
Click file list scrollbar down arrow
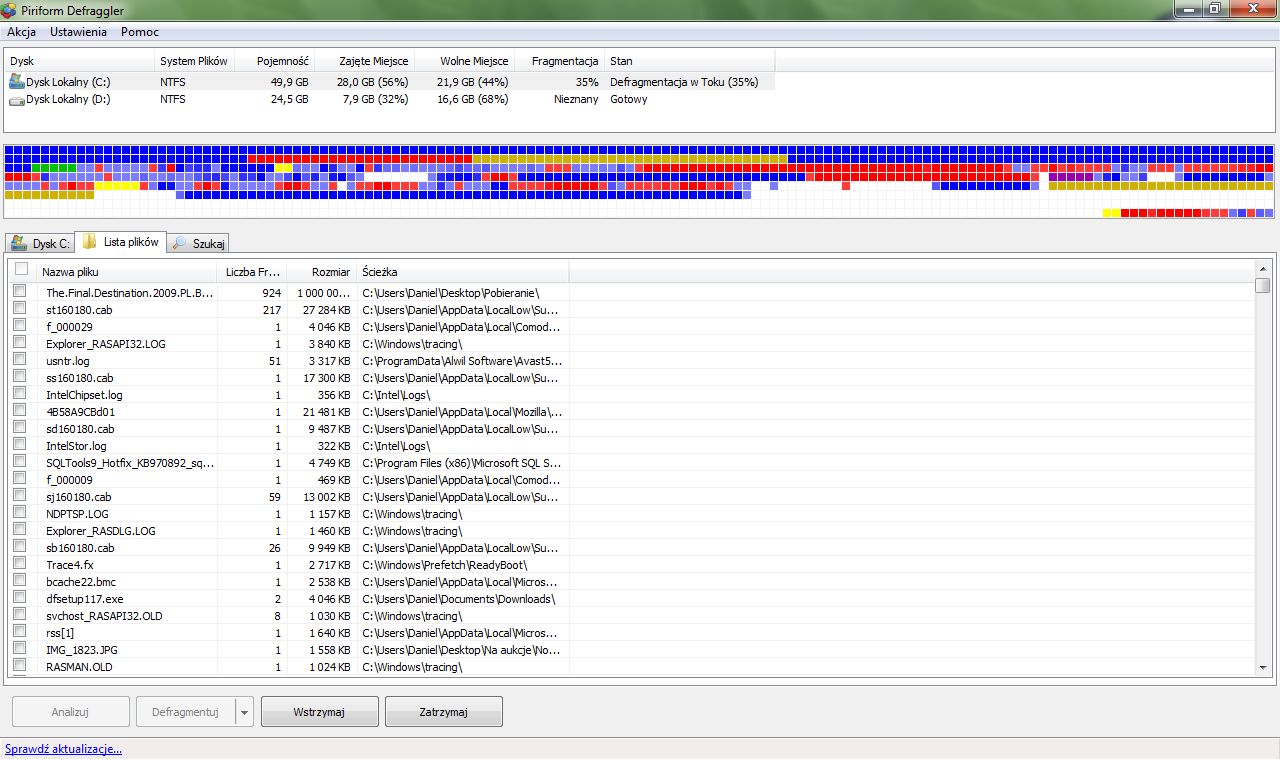pos(1262,667)
